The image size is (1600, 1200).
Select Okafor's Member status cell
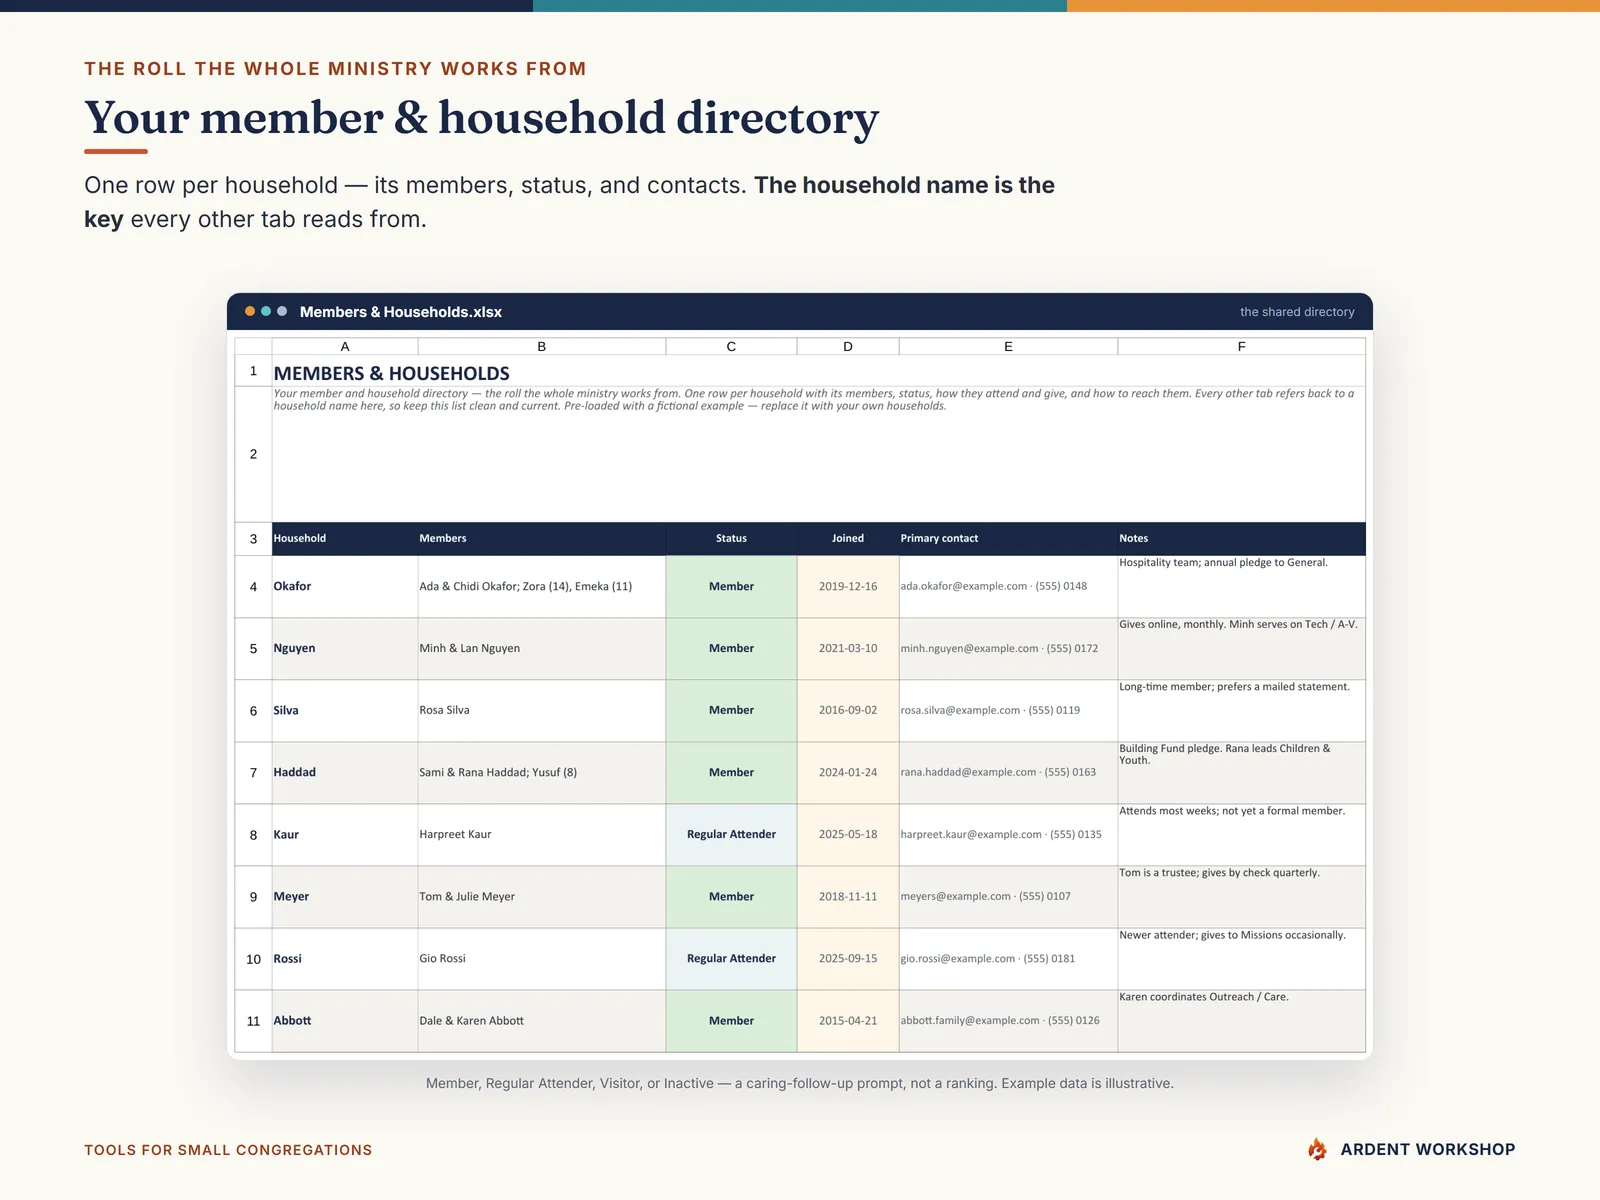[731, 586]
